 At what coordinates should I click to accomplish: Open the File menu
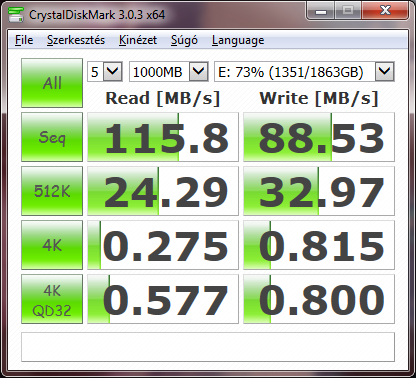click(24, 40)
